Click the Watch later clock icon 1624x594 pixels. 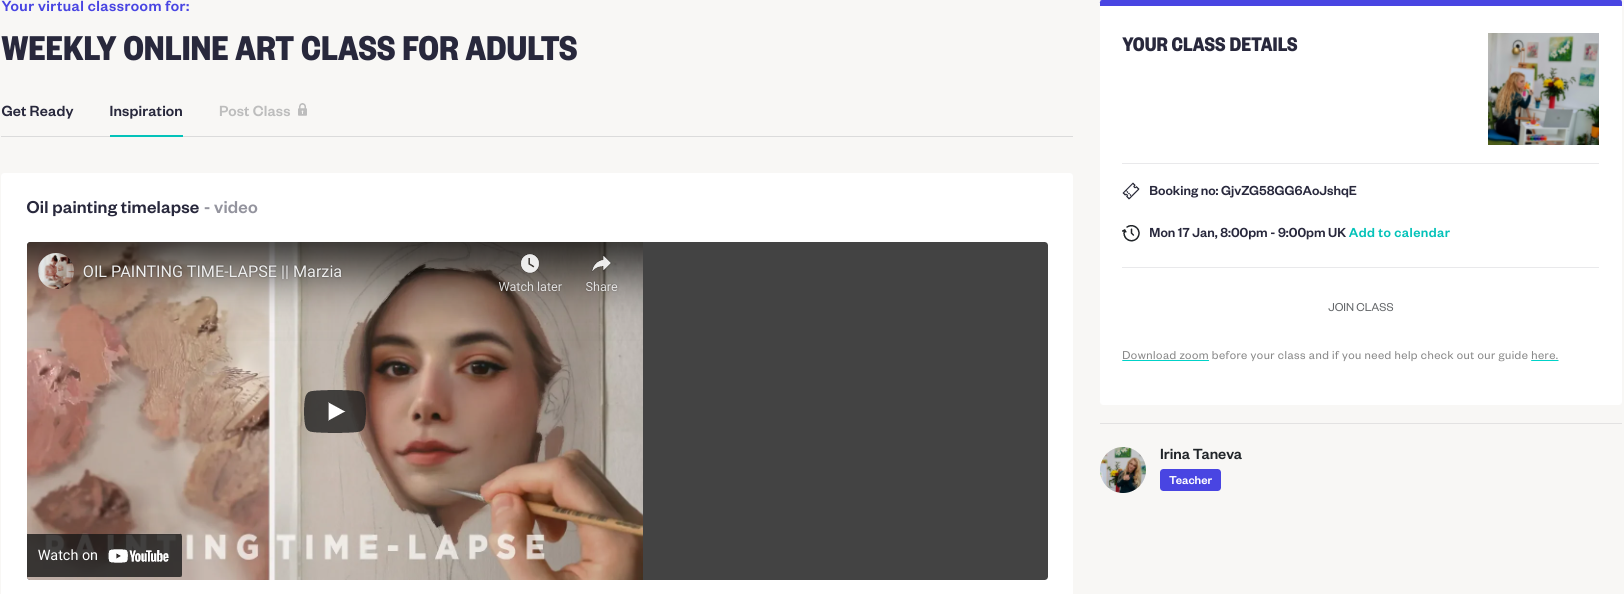[x=530, y=263]
